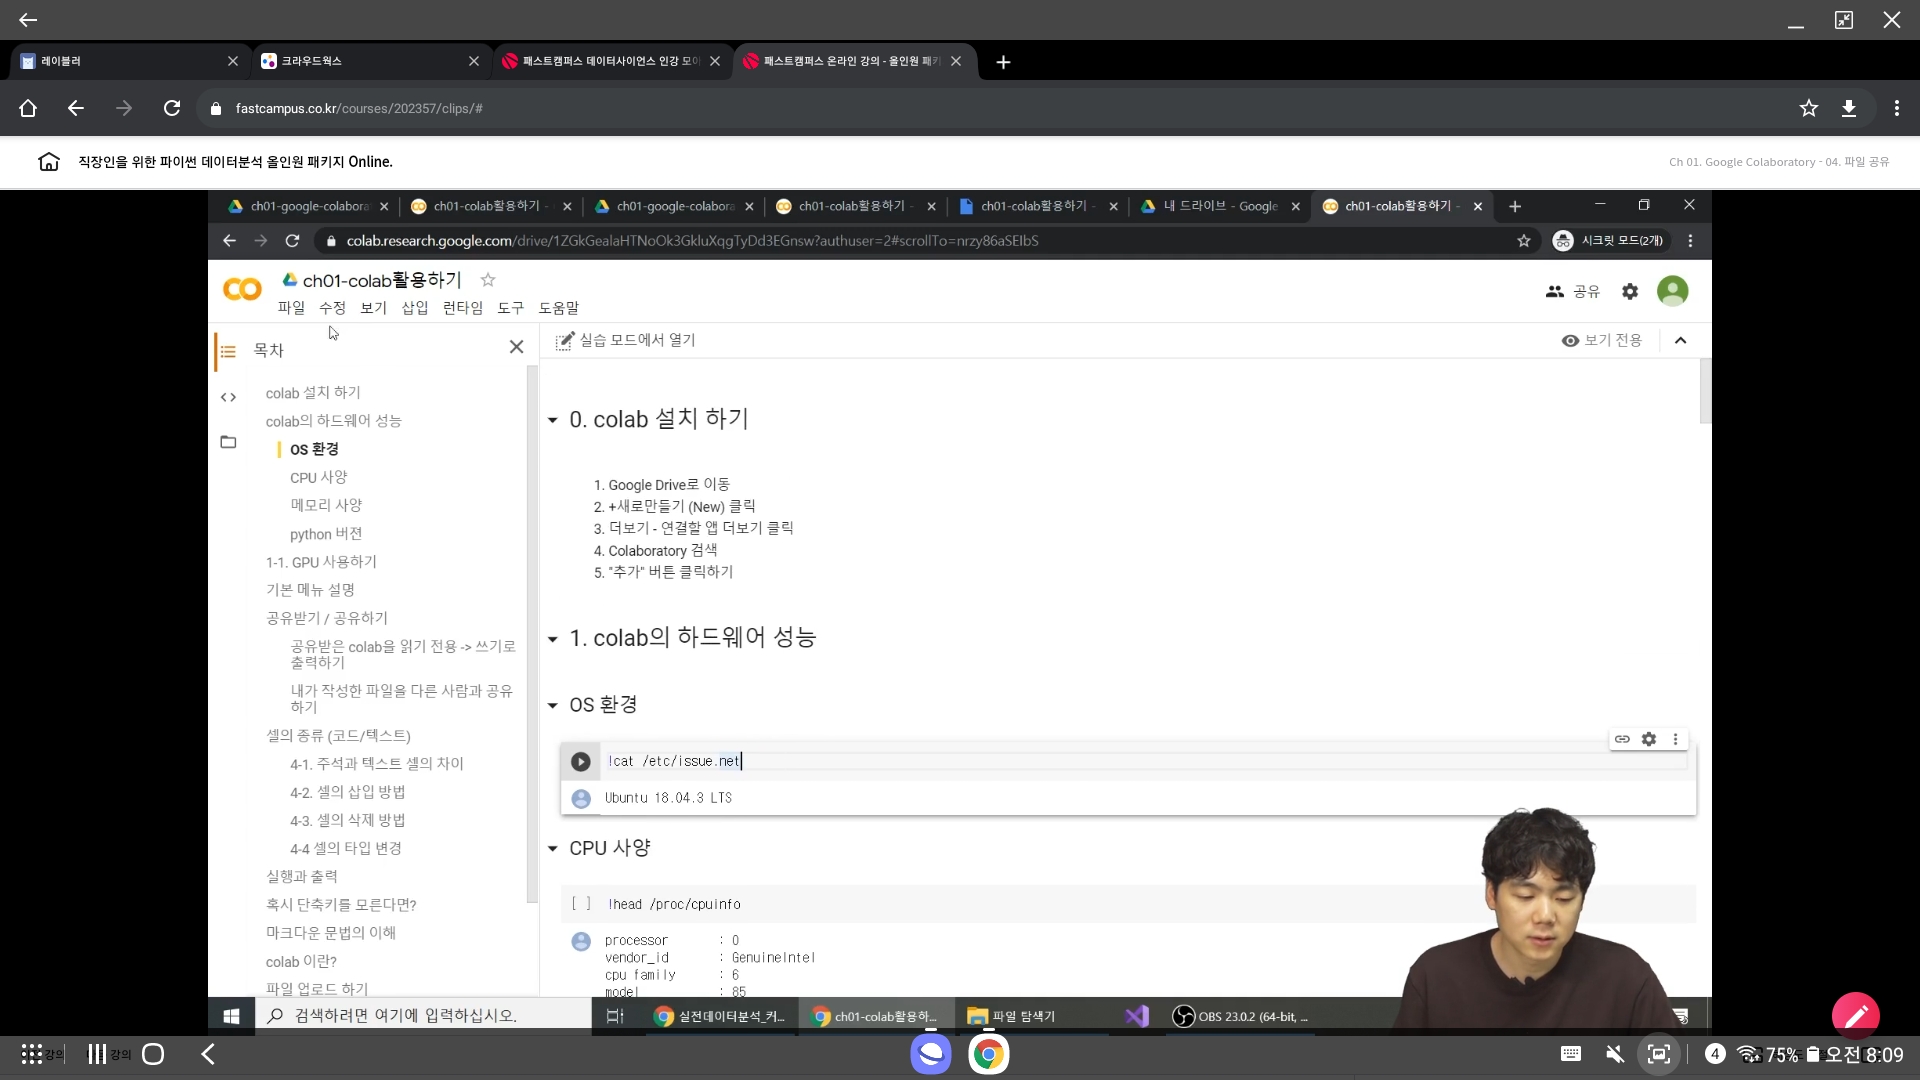The image size is (1920, 1080).
Task: Open the 런타임 menu
Action: pyautogui.click(x=462, y=308)
